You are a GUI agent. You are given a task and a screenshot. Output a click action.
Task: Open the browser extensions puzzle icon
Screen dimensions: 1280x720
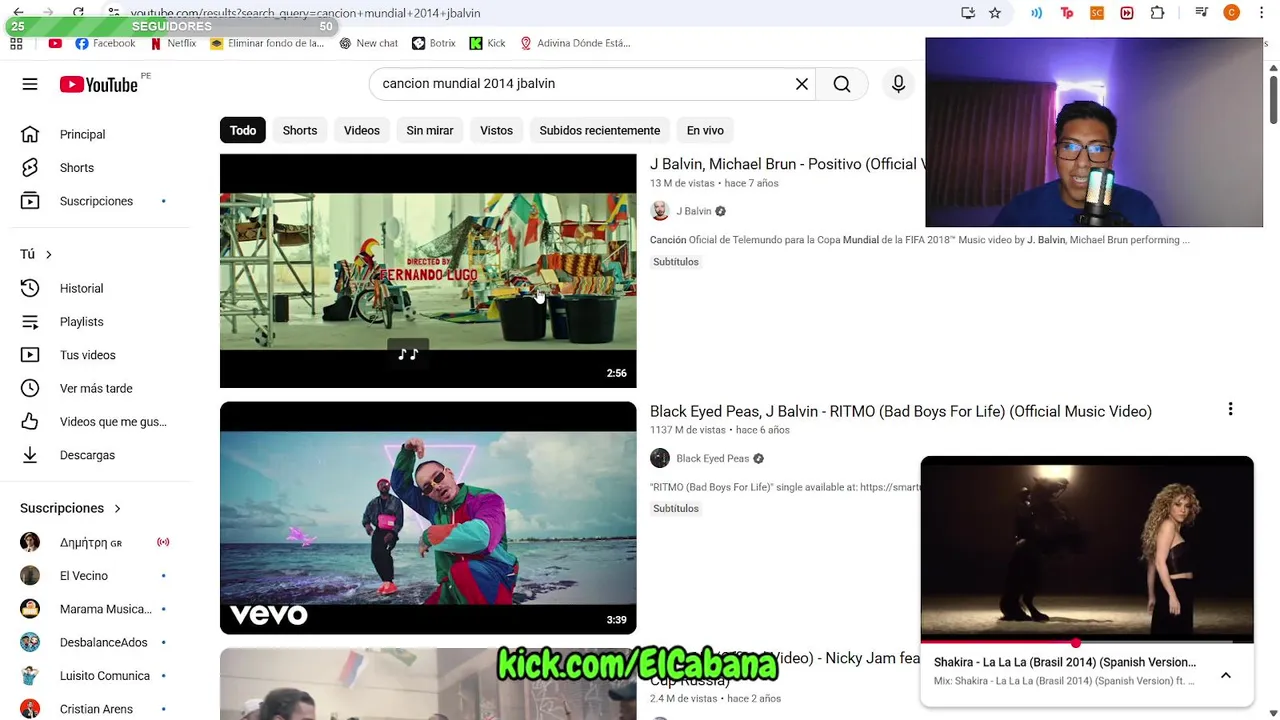tap(1157, 13)
